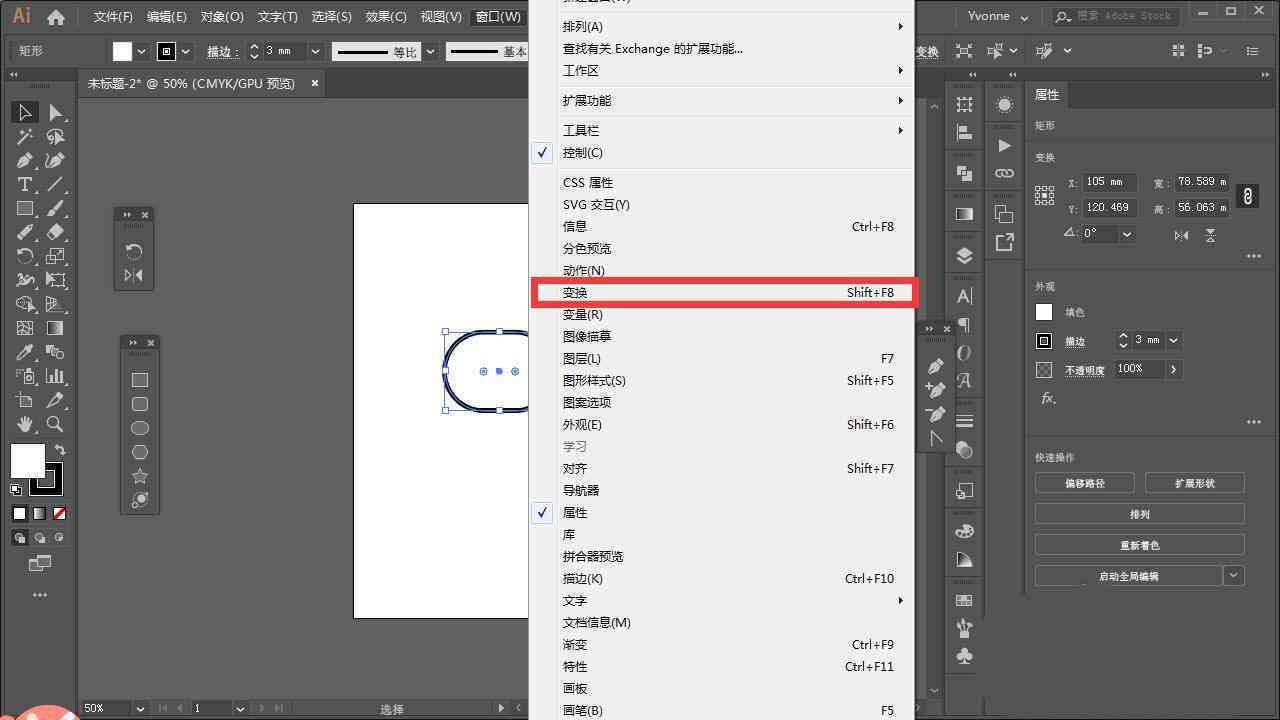The height and width of the screenshot is (720, 1280).
Task: Select the Magic Wand tool
Action: click(25, 137)
